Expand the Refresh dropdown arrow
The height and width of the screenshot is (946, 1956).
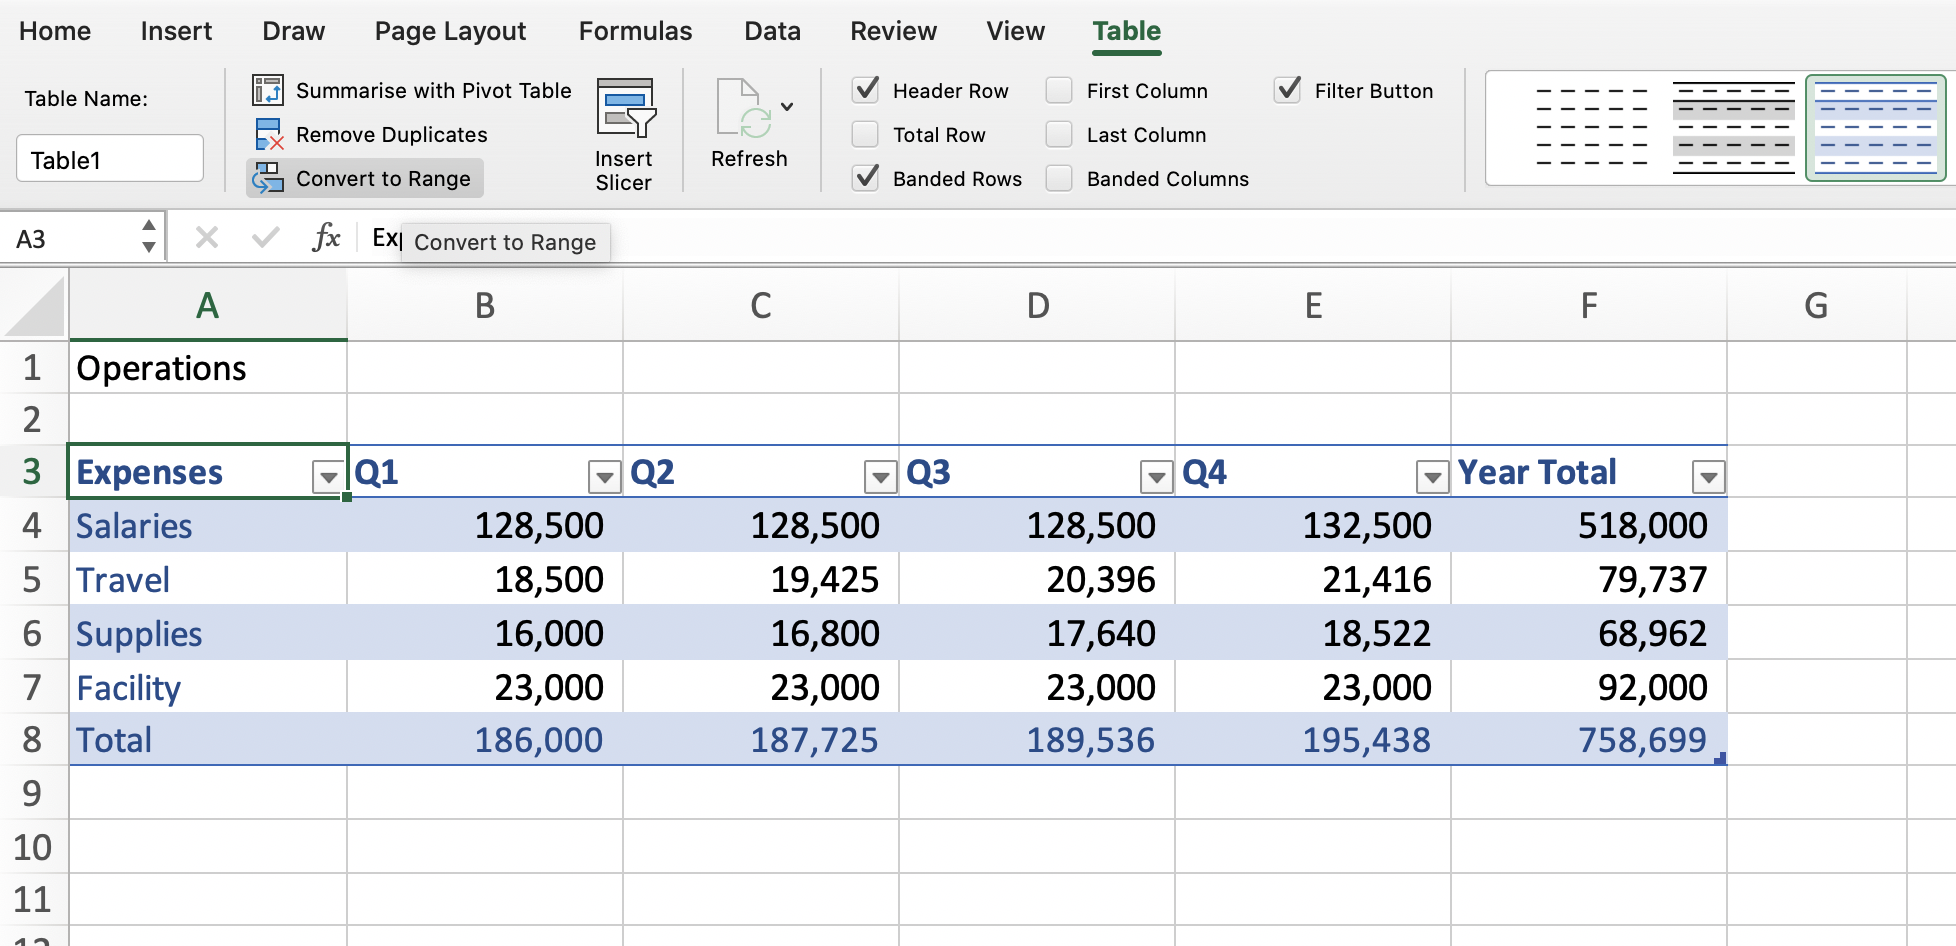pyautogui.click(x=787, y=106)
